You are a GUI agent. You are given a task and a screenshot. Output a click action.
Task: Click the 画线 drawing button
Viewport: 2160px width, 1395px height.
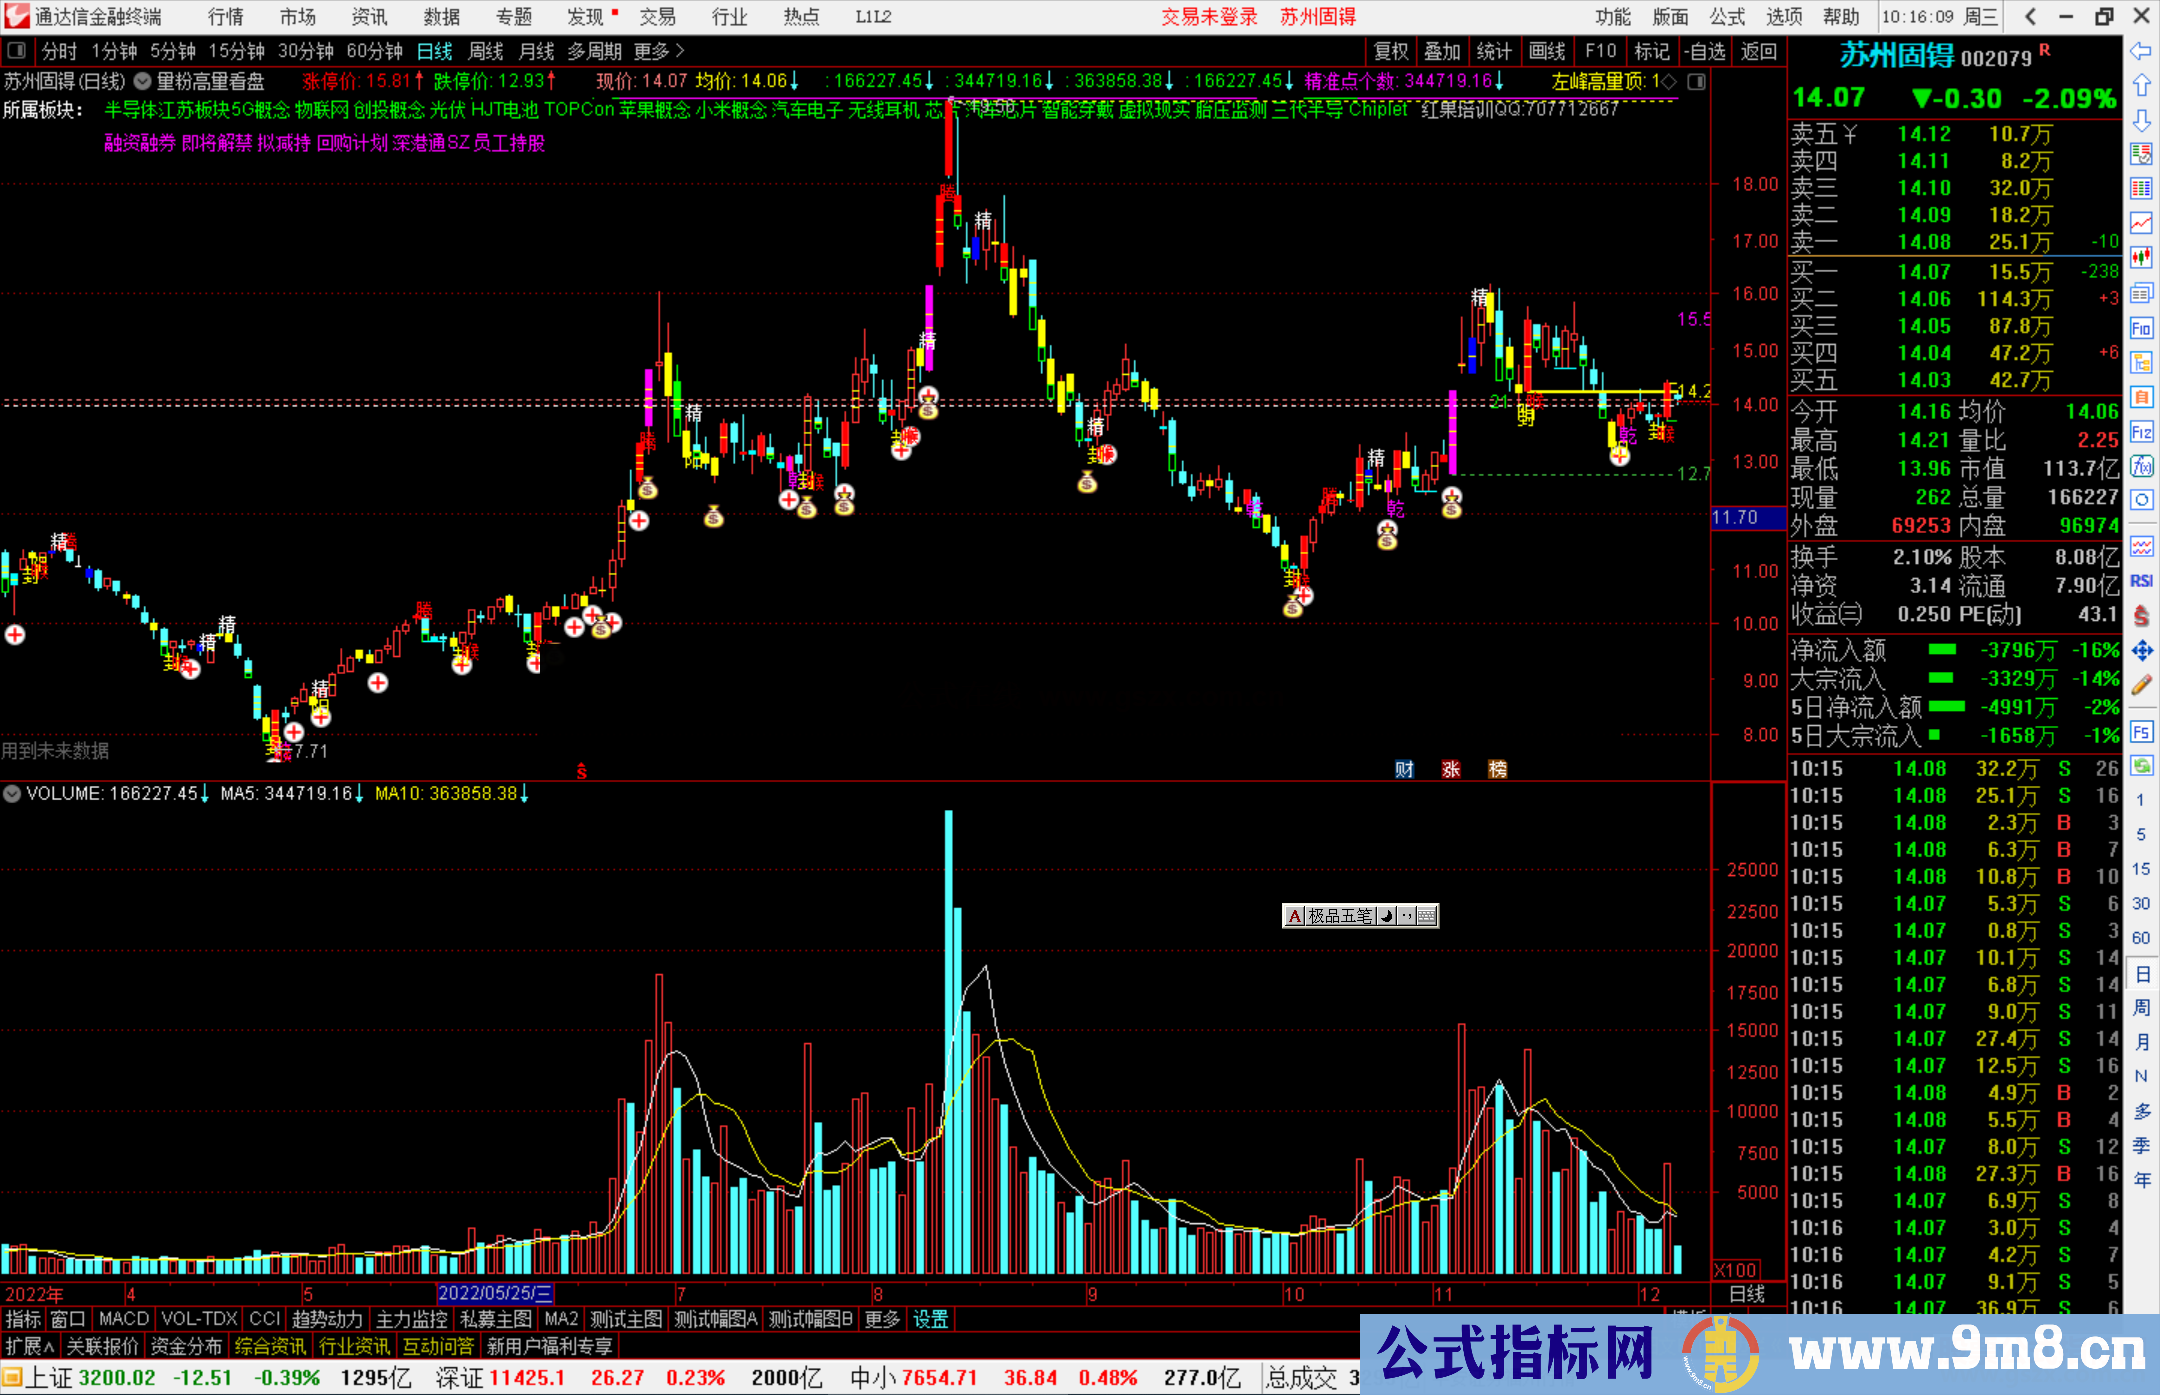(1546, 51)
